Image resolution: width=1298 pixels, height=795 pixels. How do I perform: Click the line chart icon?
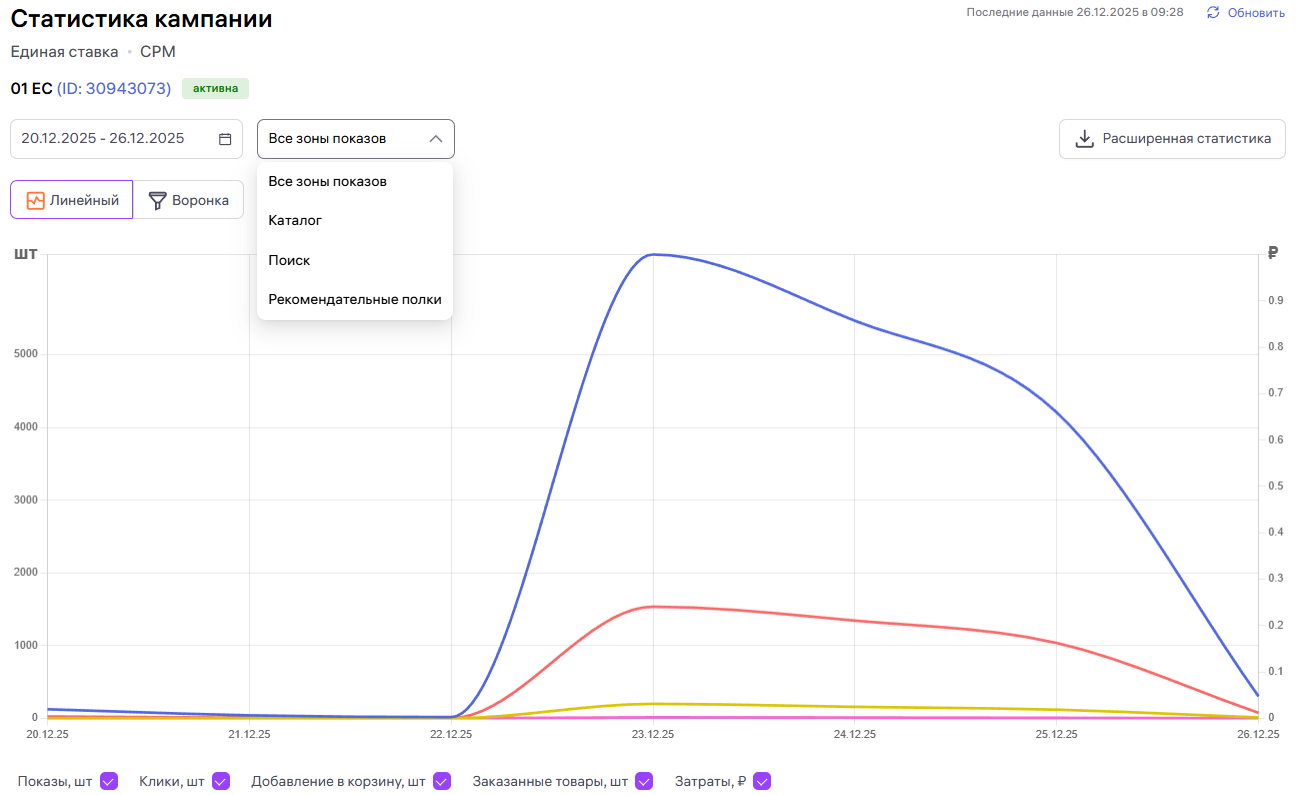[36, 200]
